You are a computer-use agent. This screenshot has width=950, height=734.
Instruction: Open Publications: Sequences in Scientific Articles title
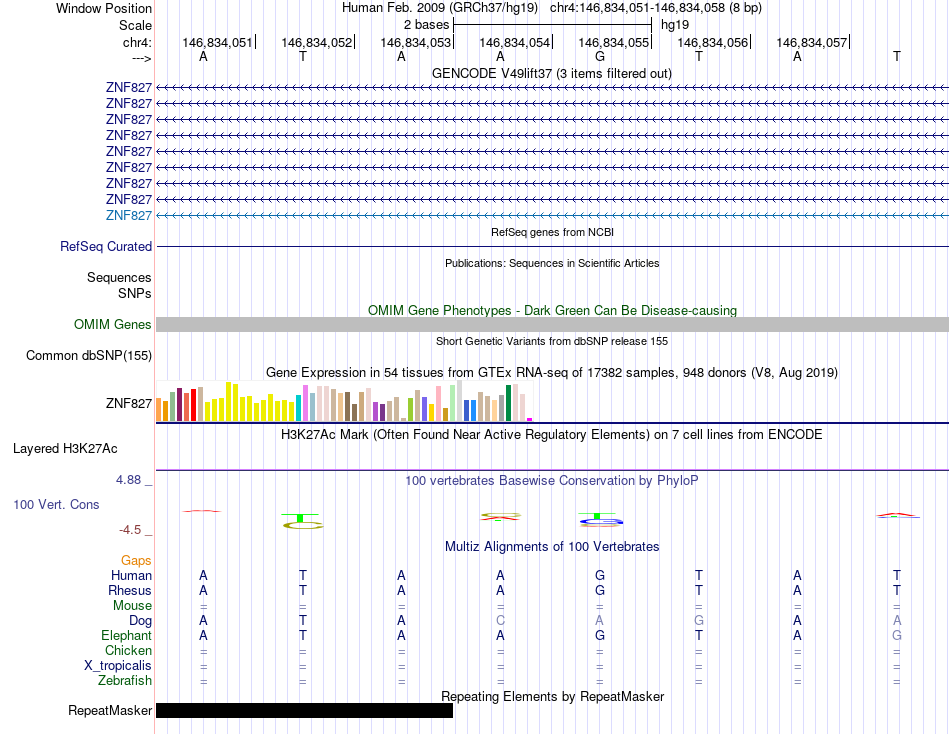click(x=552, y=263)
